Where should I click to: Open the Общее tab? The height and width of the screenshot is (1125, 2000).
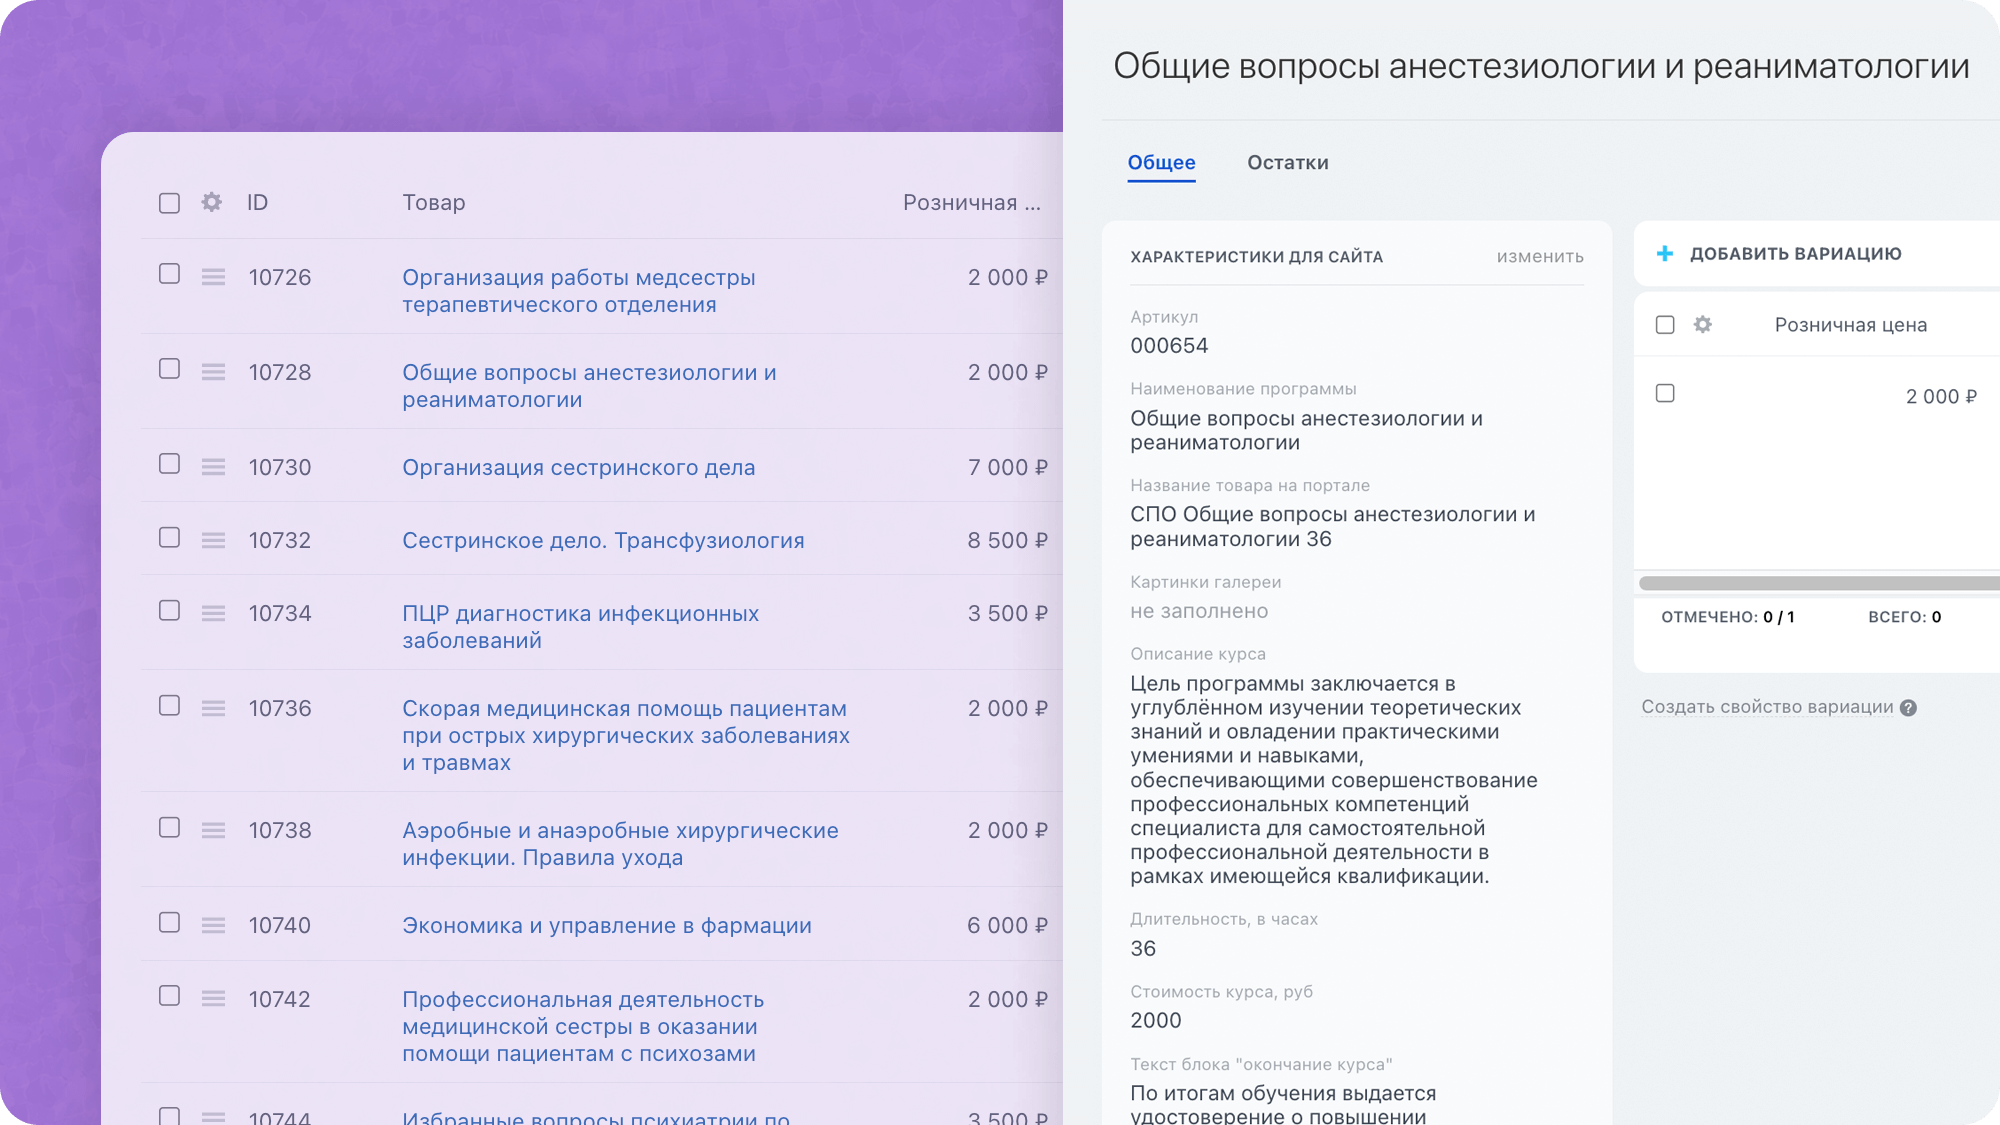point(1161,162)
